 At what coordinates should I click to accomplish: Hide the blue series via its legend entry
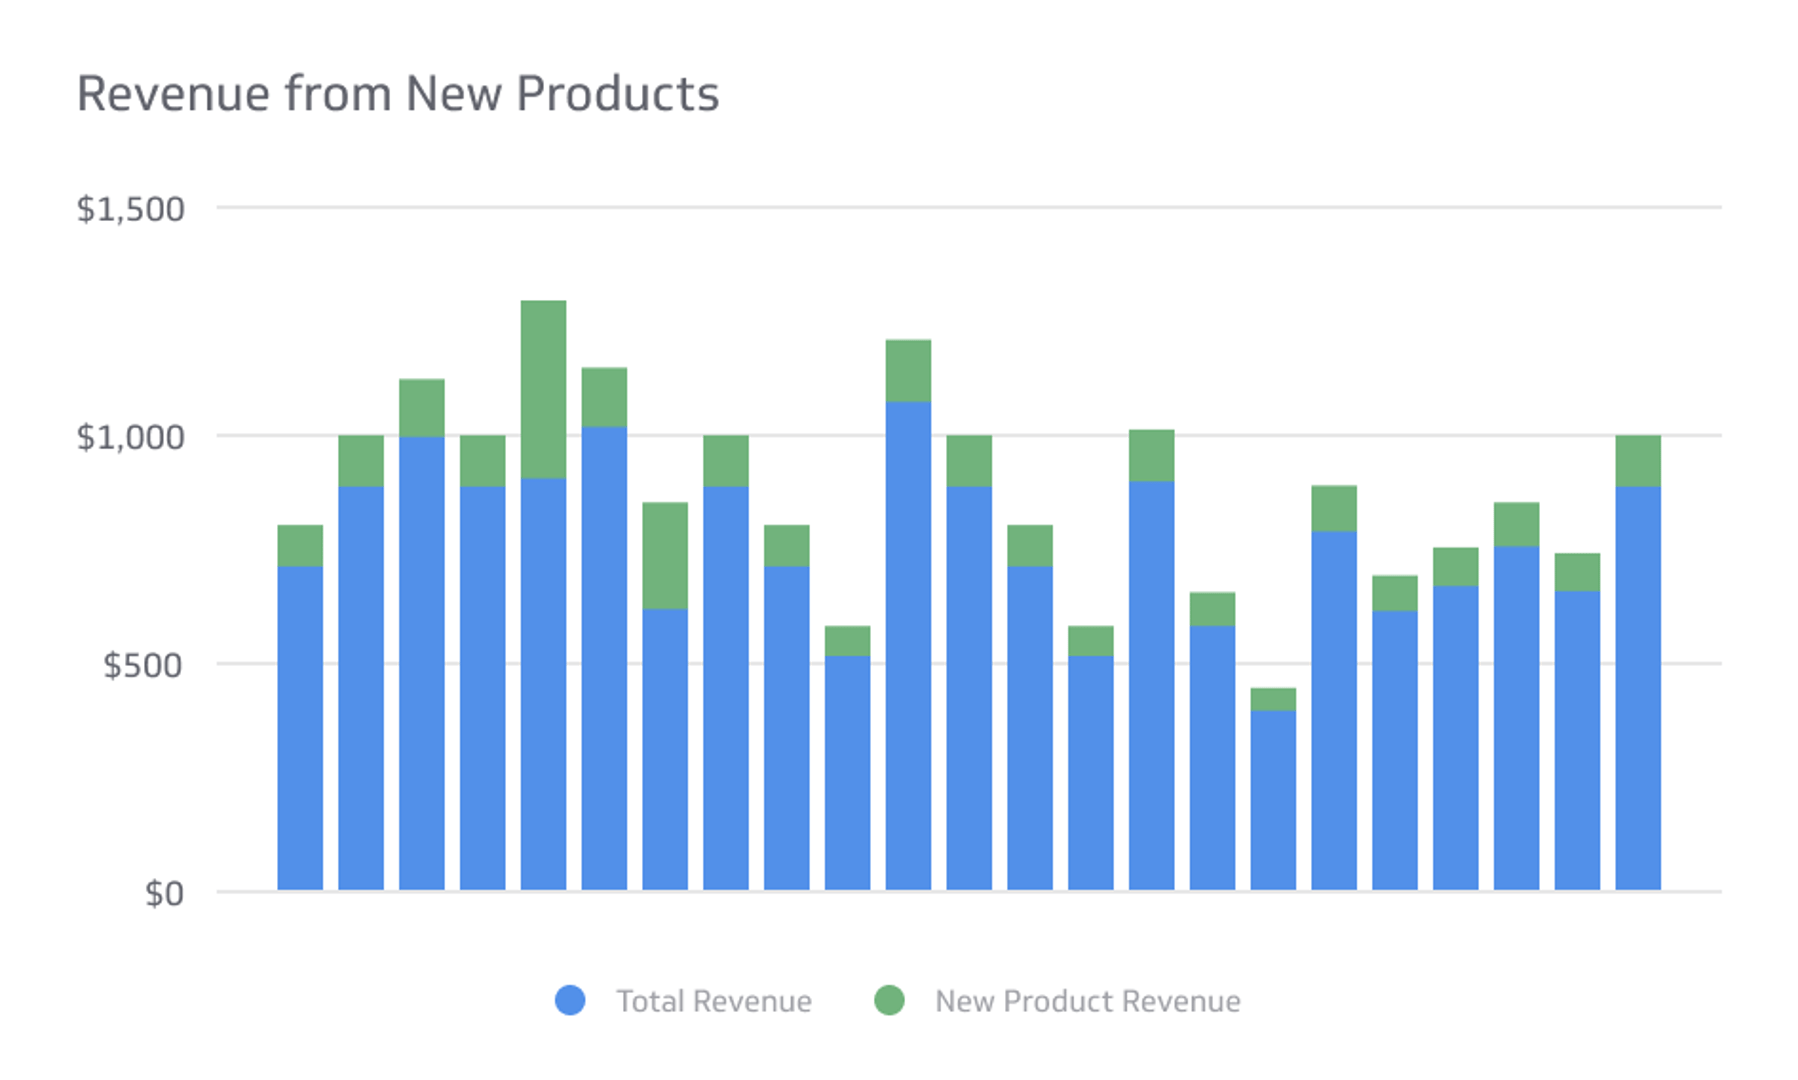tap(570, 999)
